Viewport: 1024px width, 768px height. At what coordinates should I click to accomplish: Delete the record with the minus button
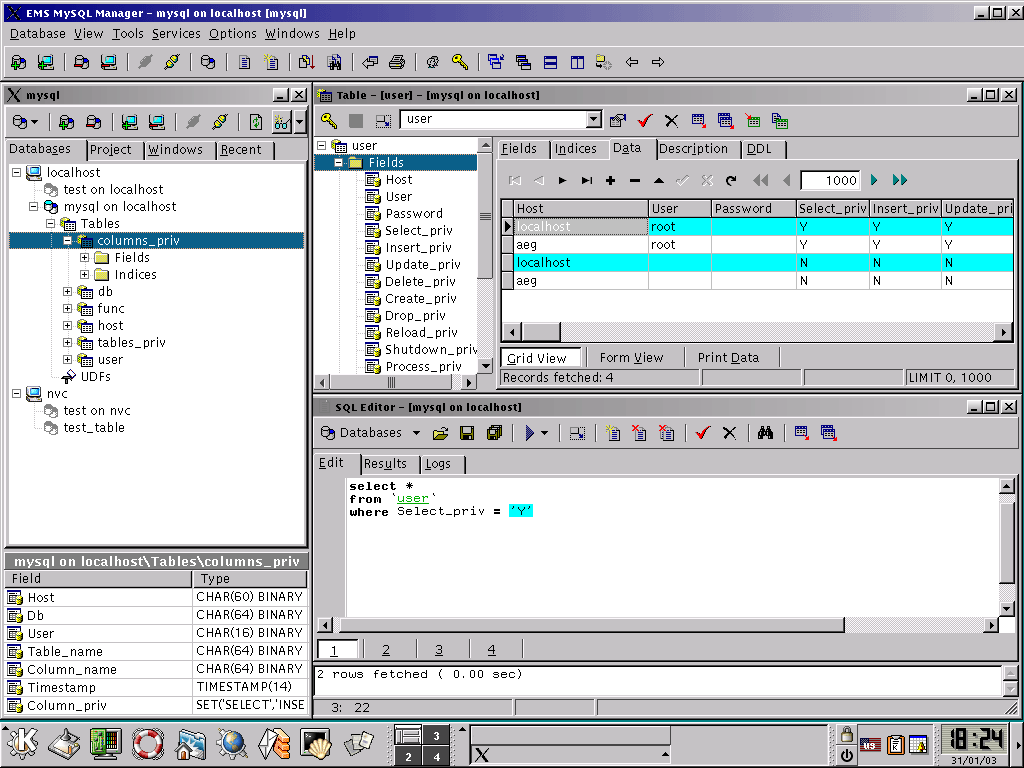(x=635, y=181)
